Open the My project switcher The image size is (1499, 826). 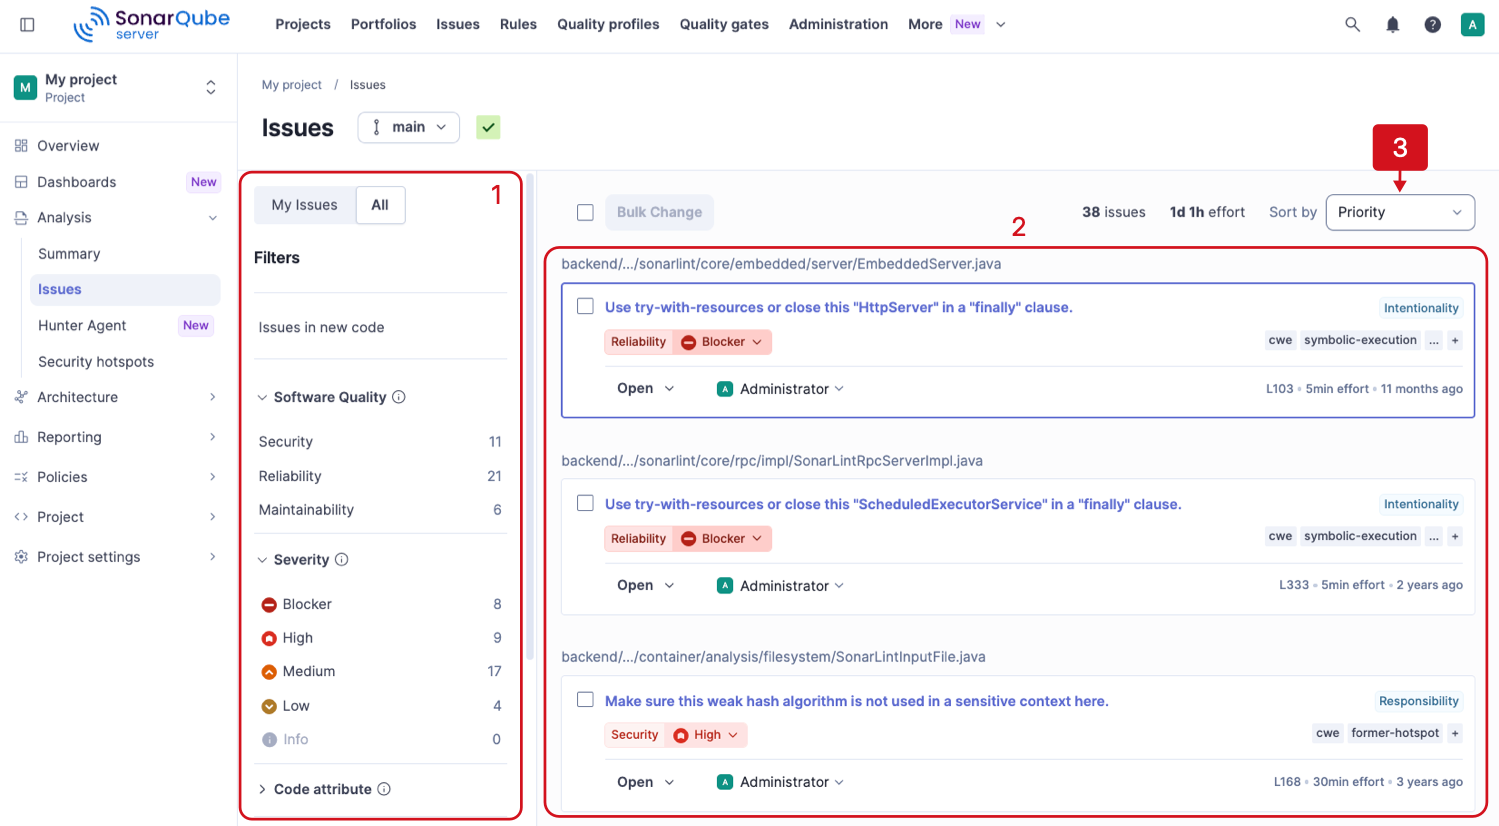[116, 88]
